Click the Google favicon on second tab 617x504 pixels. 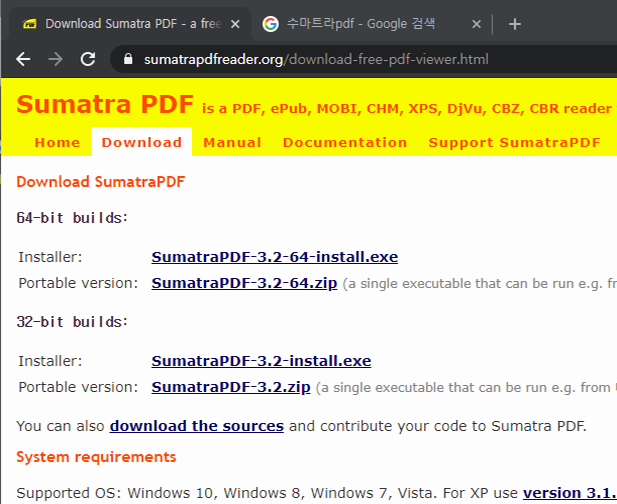coord(270,24)
